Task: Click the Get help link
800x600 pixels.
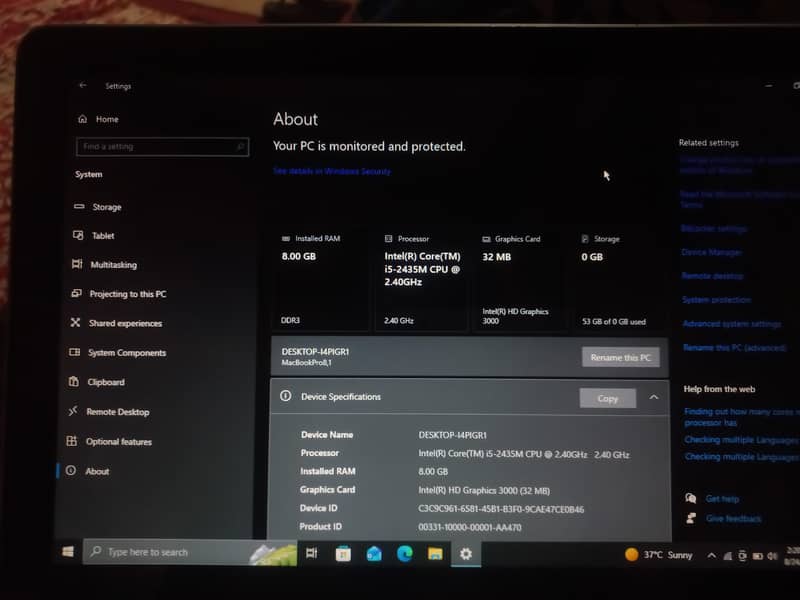Action: pos(722,499)
